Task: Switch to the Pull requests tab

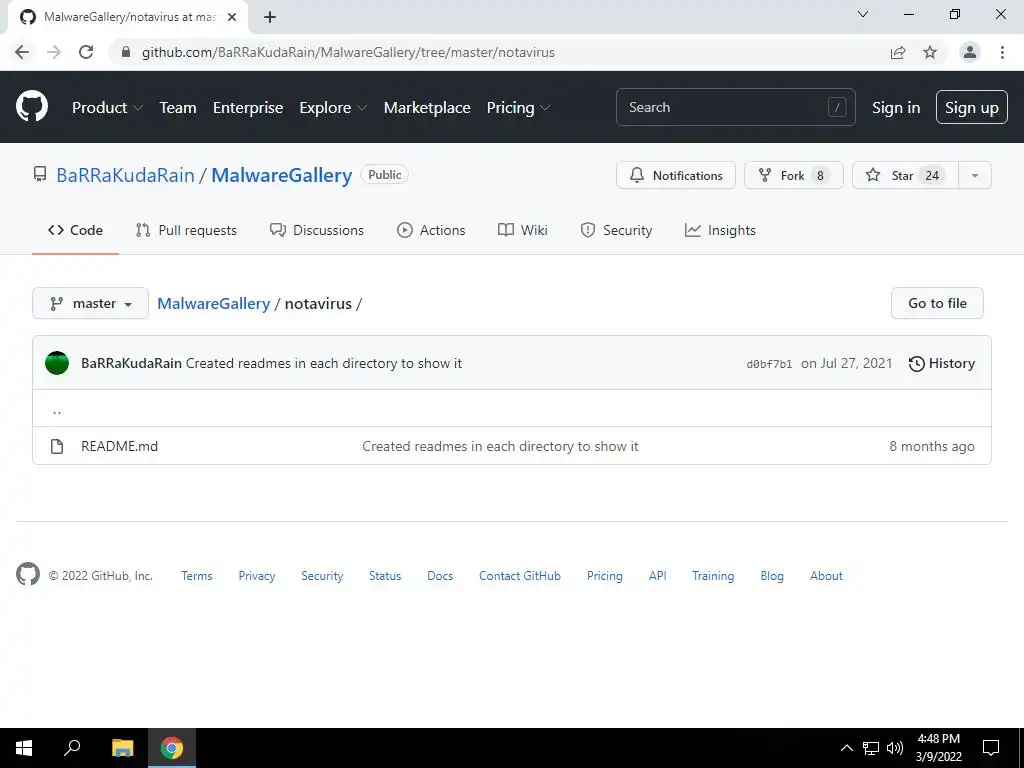Action: (x=186, y=230)
